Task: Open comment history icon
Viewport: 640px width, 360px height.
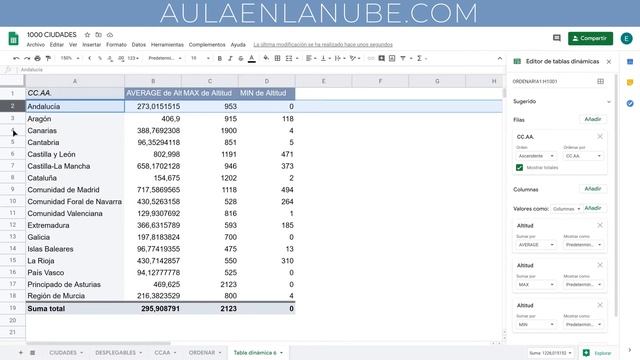Action: [557, 38]
